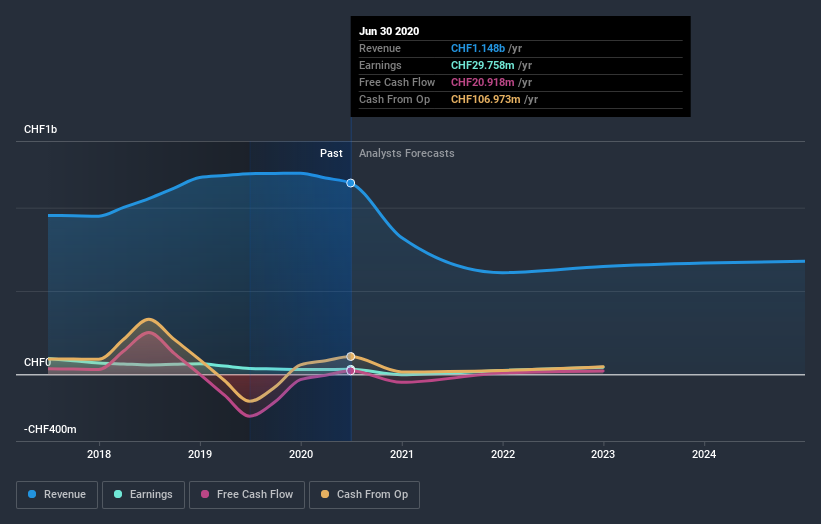Viewport: 821px width, 524px height.
Task: Select the Free Cash Flow data point marker
Action: coord(351,371)
